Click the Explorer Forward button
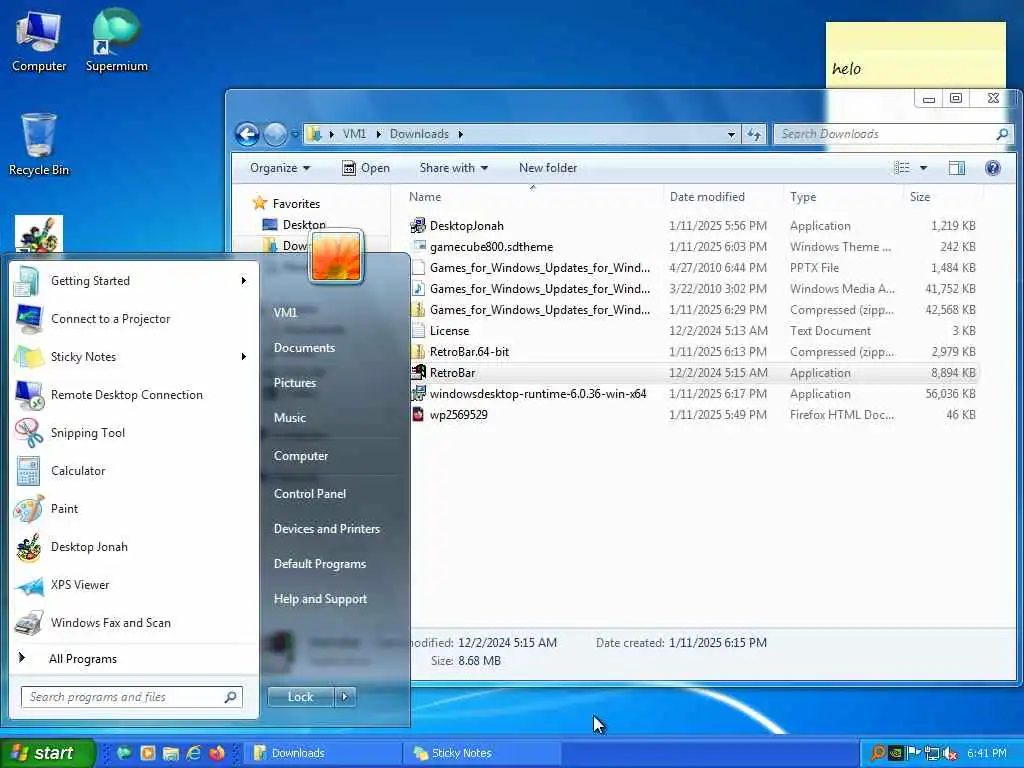This screenshot has width=1024, height=768. coord(275,135)
